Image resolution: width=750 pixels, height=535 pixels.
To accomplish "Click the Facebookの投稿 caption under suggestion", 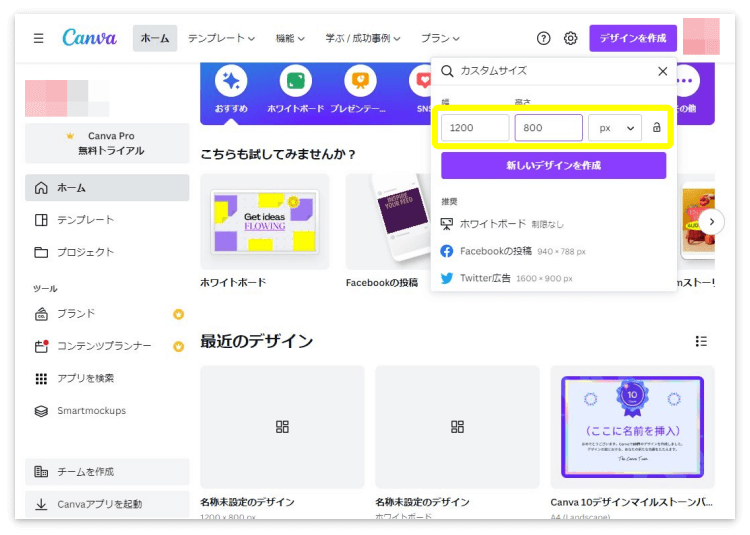I will point(382,283).
